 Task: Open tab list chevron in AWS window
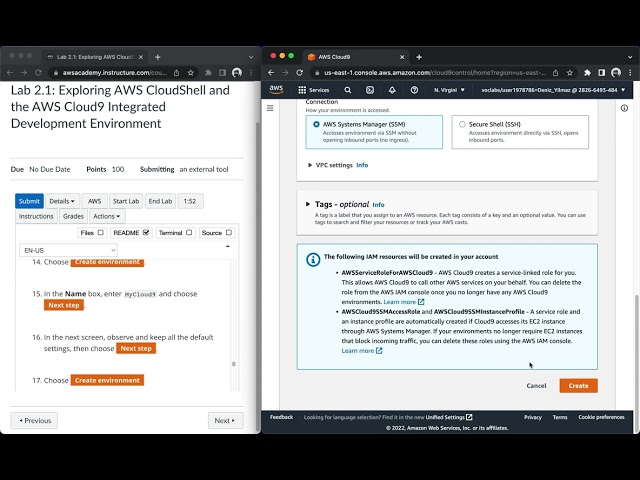coord(630,57)
